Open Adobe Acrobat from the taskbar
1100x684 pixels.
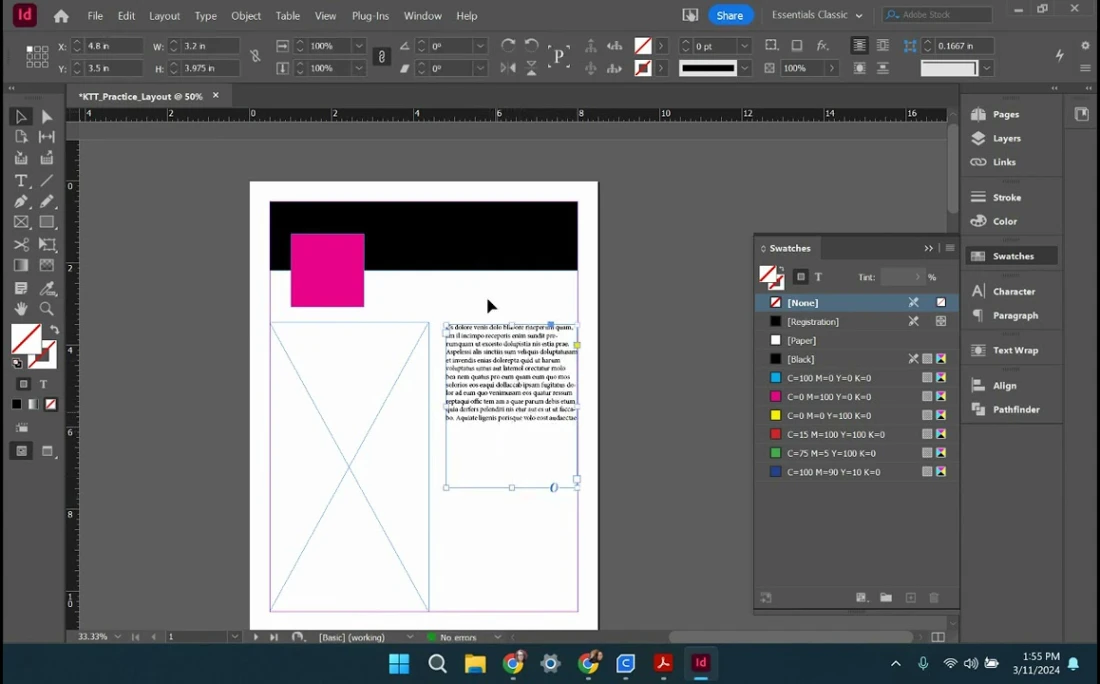(x=662, y=663)
